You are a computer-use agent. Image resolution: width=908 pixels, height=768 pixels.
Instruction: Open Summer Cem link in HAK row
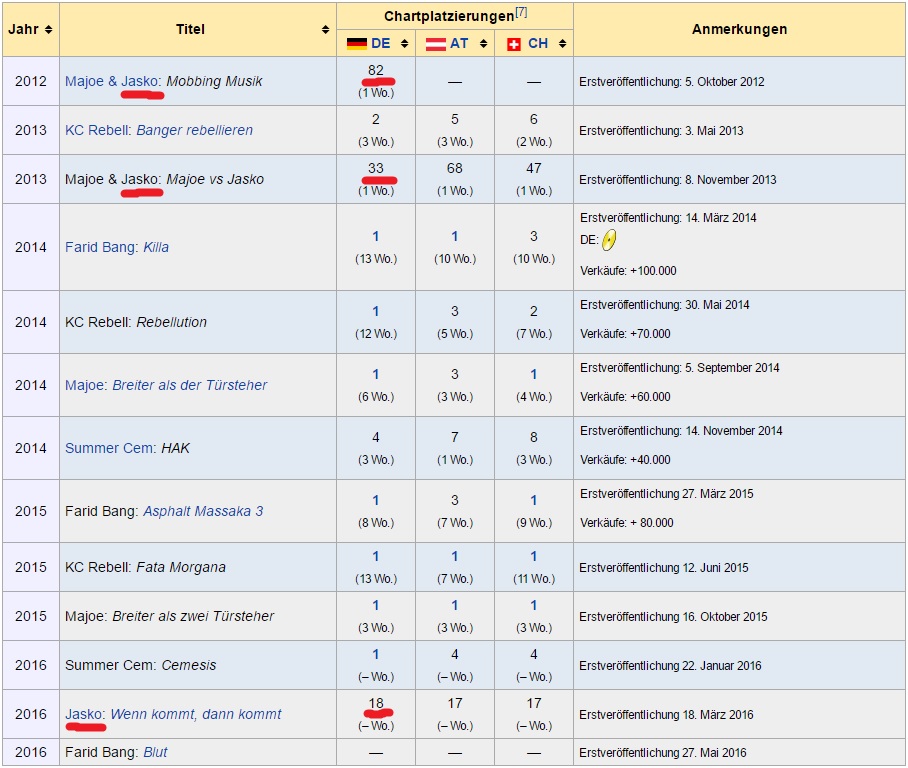[x=111, y=448]
